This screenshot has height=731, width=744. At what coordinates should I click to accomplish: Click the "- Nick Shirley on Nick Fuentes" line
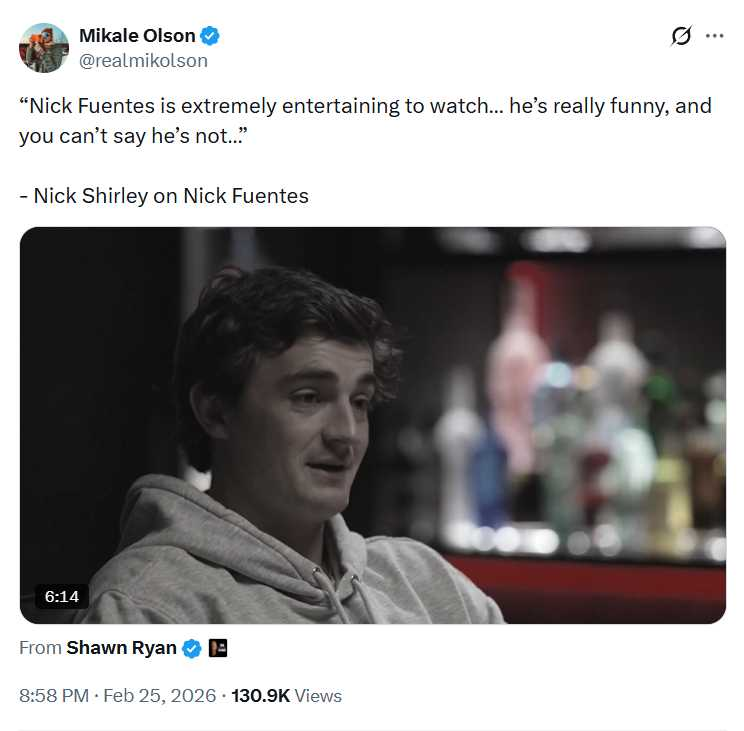point(164,195)
